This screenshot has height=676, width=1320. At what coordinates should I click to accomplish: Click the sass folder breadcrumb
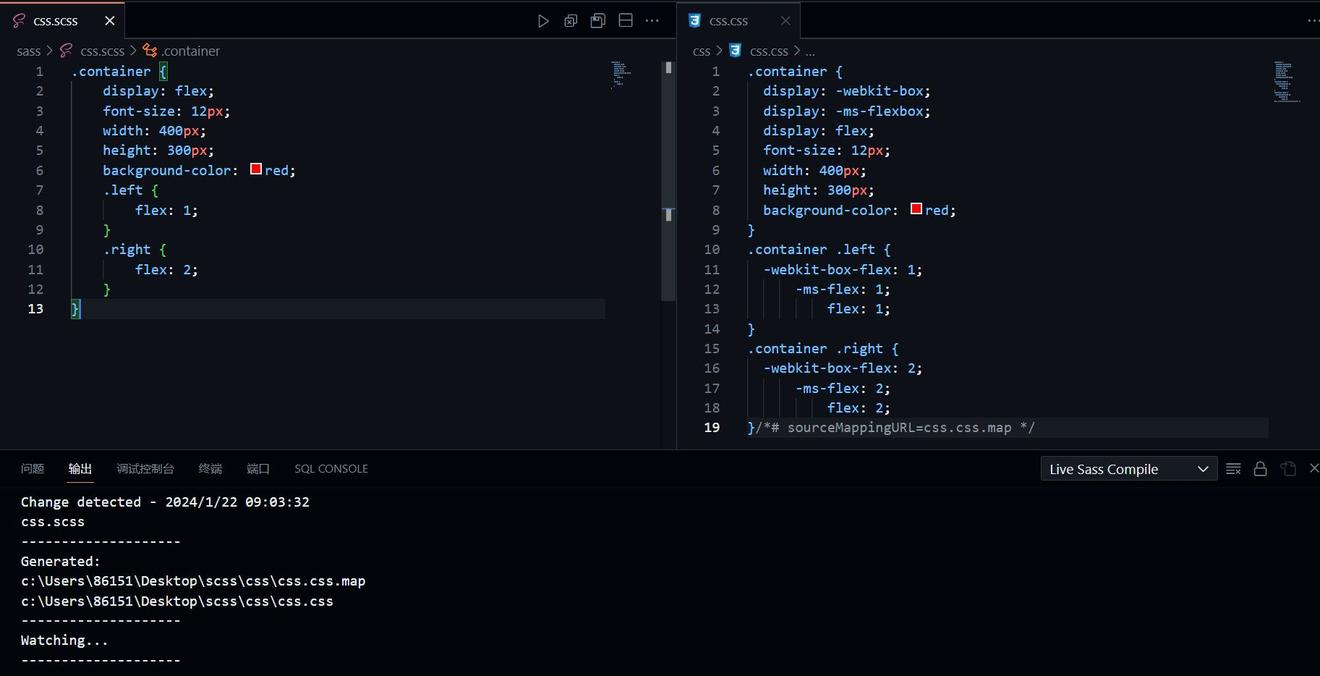point(29,51)
